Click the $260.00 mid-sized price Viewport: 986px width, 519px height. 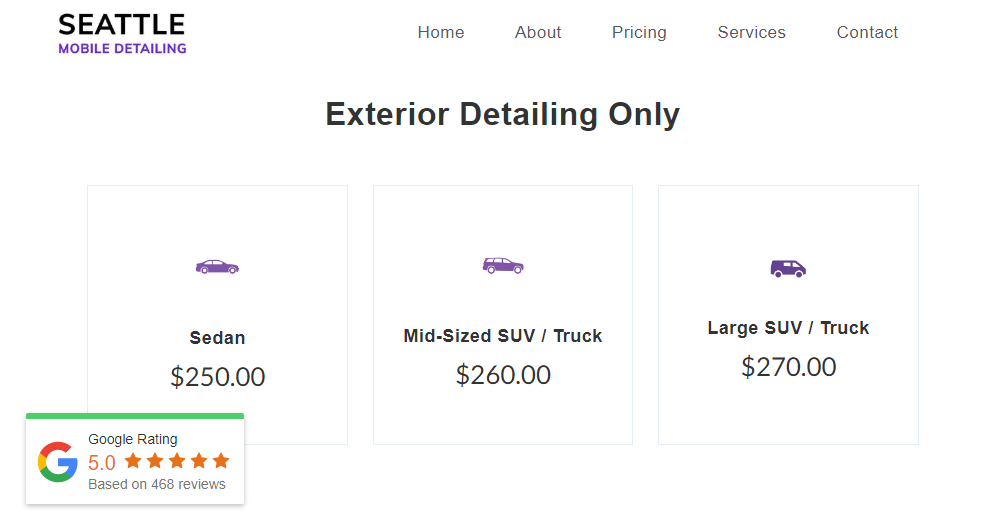point(503,375)
